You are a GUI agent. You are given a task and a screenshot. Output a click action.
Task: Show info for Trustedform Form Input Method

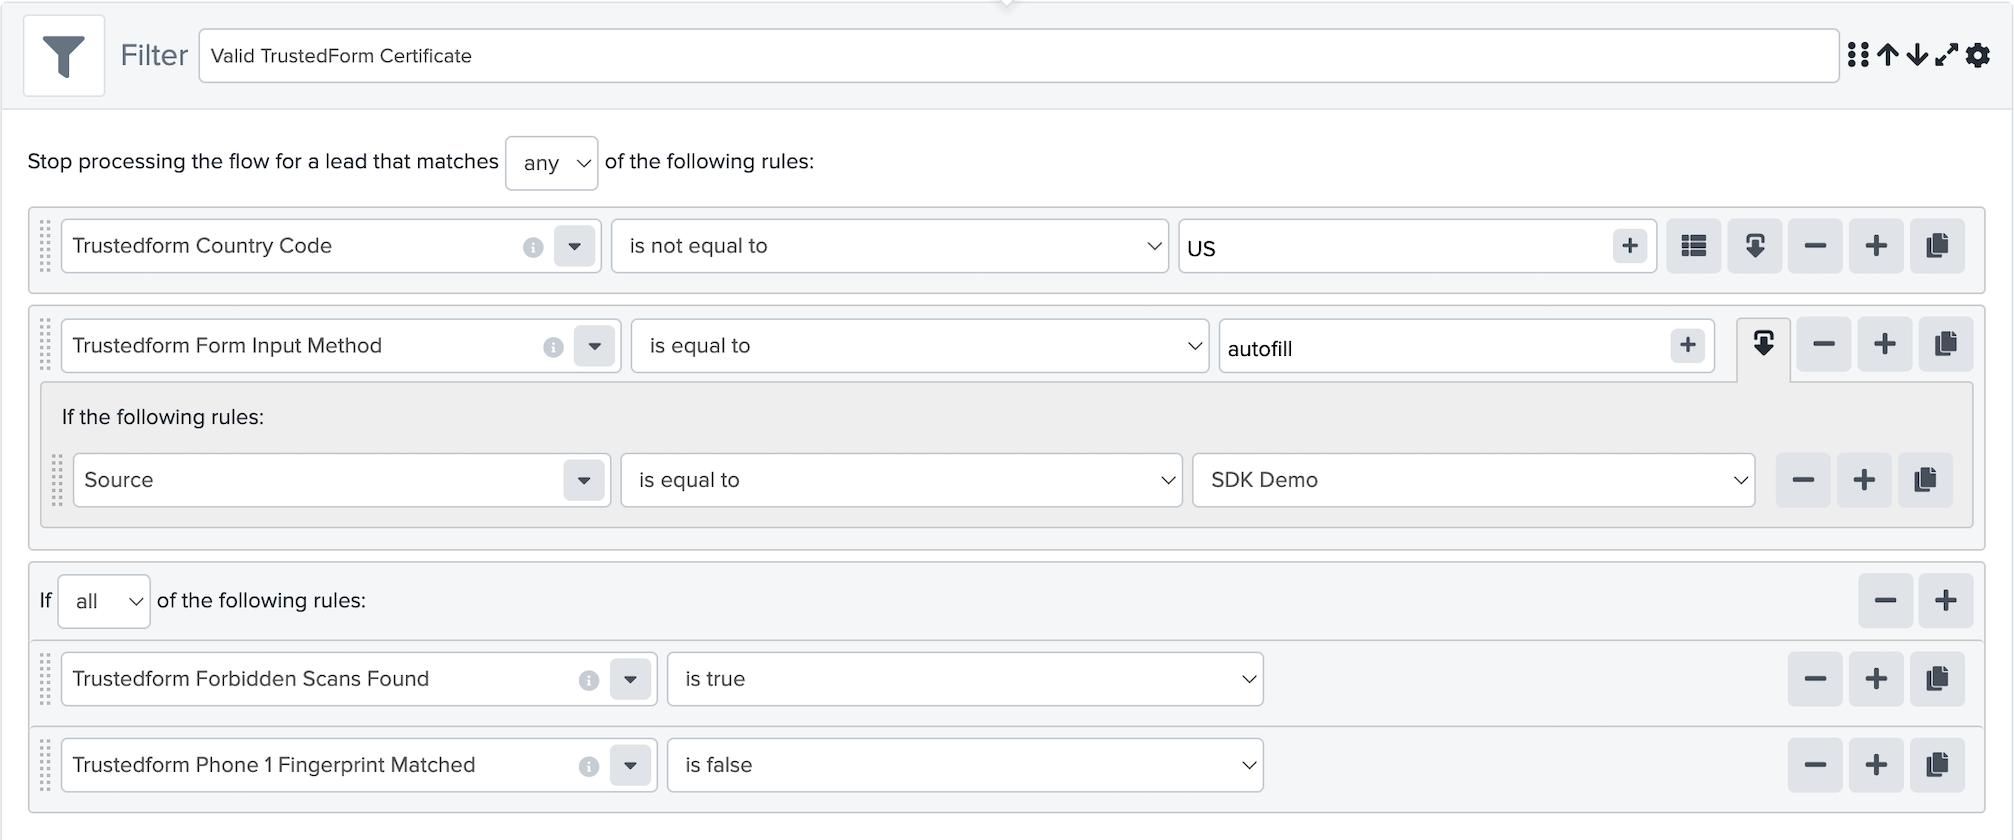coord(553,347)
